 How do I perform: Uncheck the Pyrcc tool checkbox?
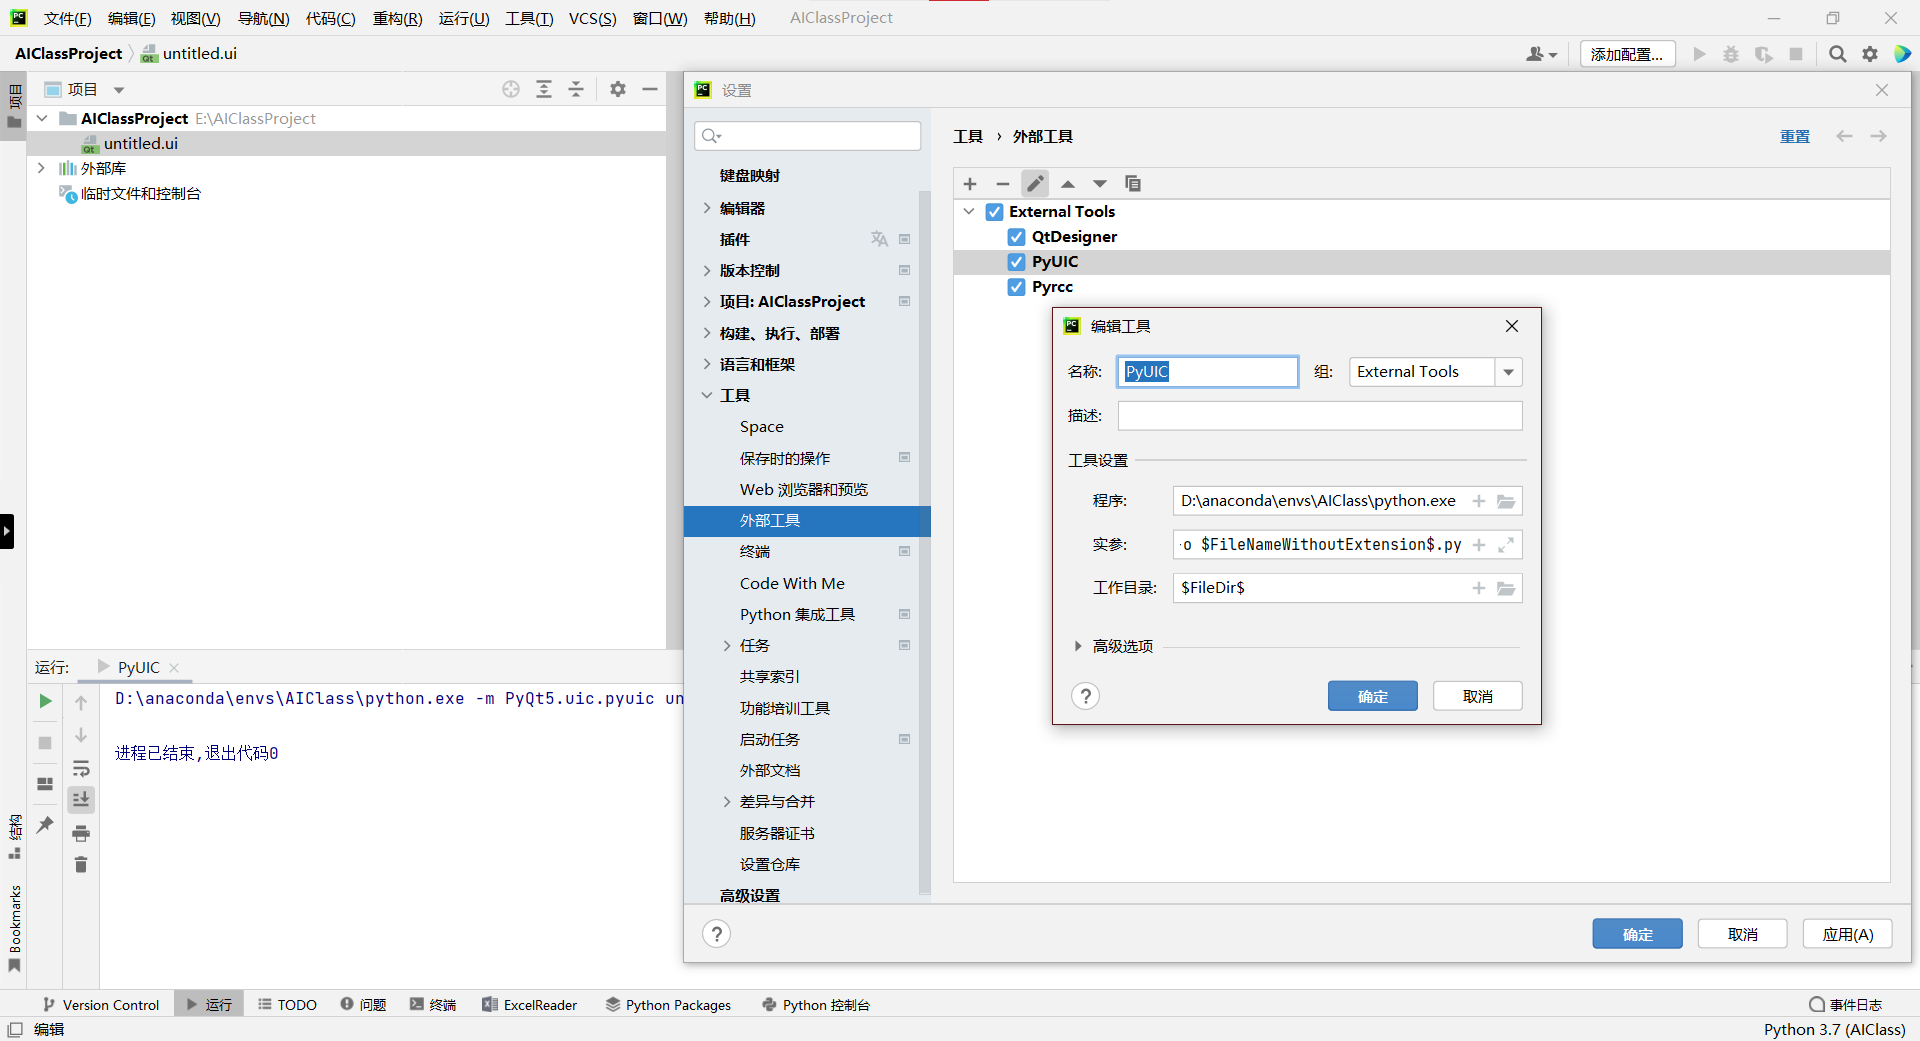point(1017,287)
